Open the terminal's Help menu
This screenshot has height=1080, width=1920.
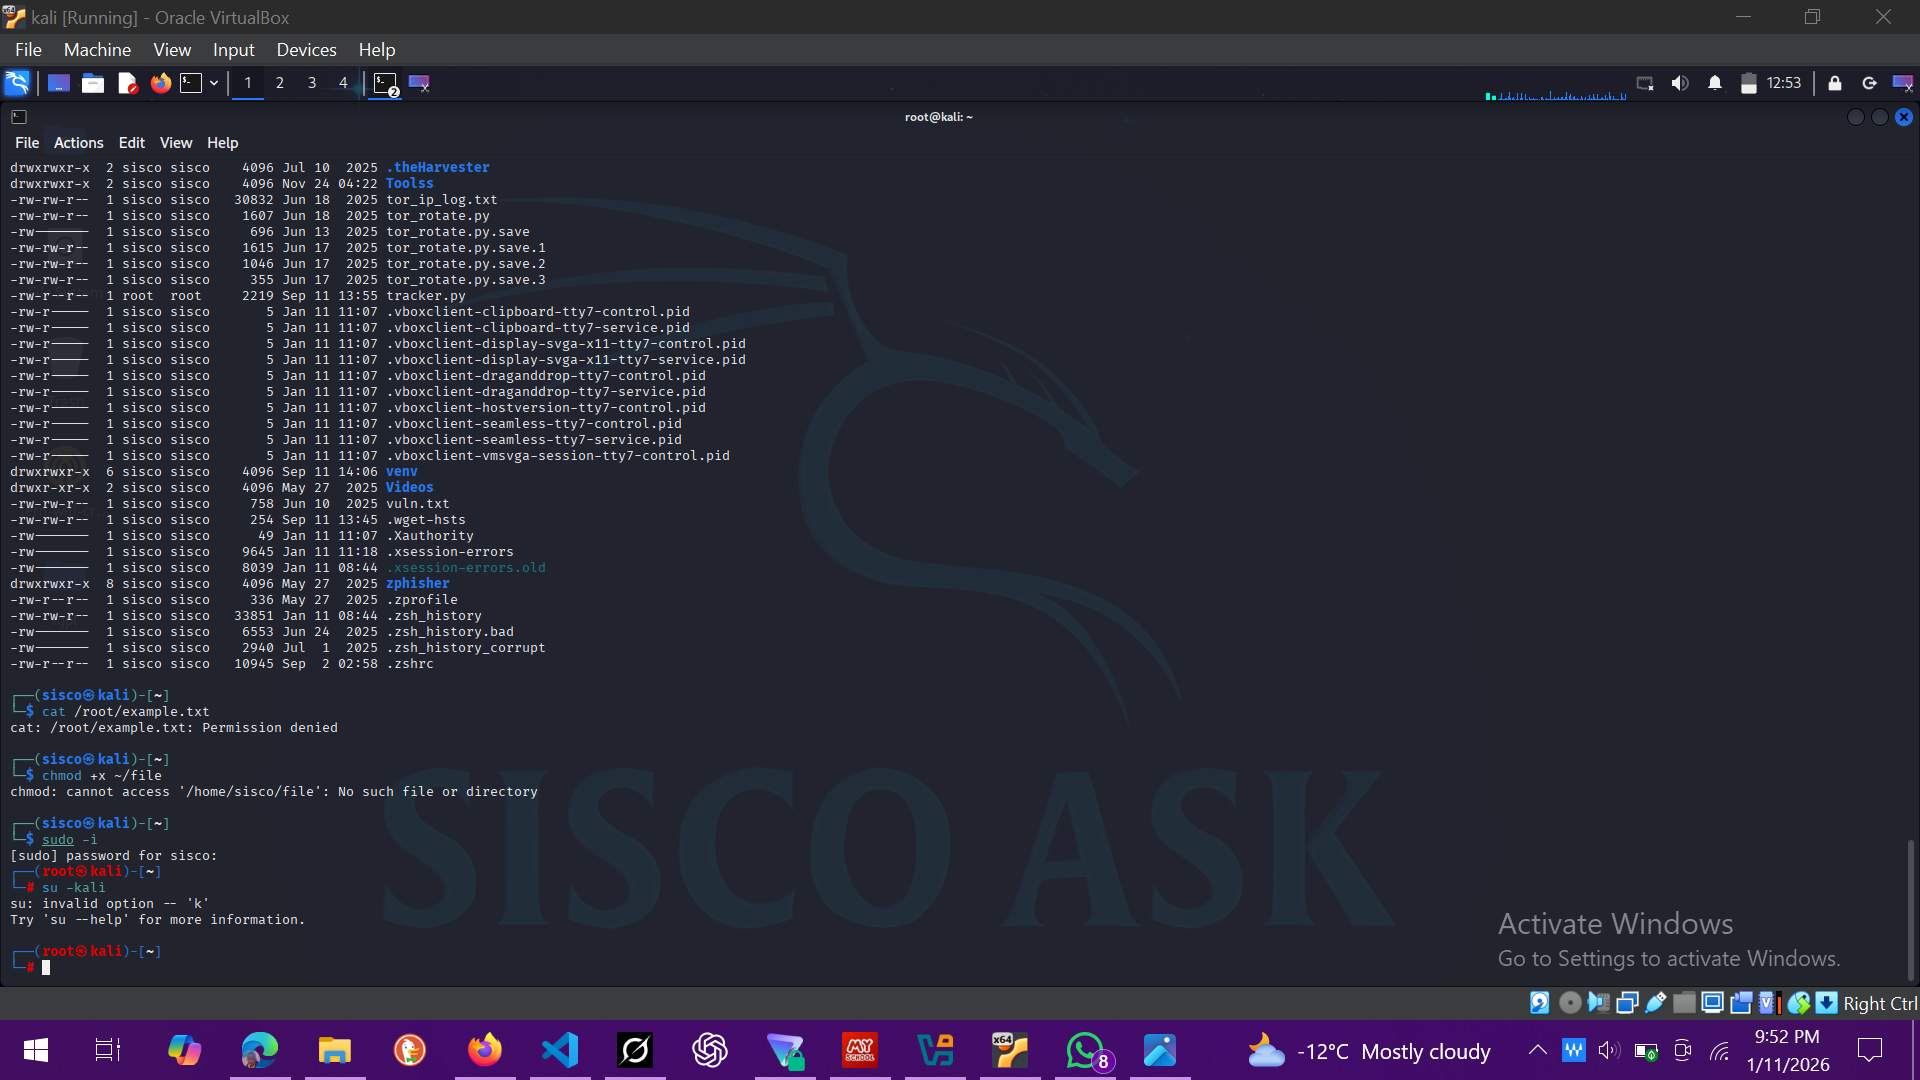point(222,143)
